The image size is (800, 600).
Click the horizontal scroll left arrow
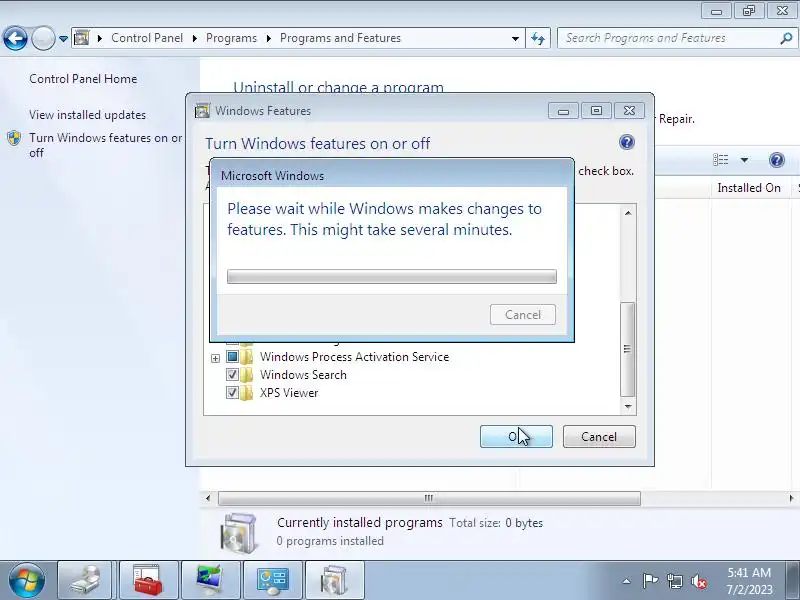(208, 498)
